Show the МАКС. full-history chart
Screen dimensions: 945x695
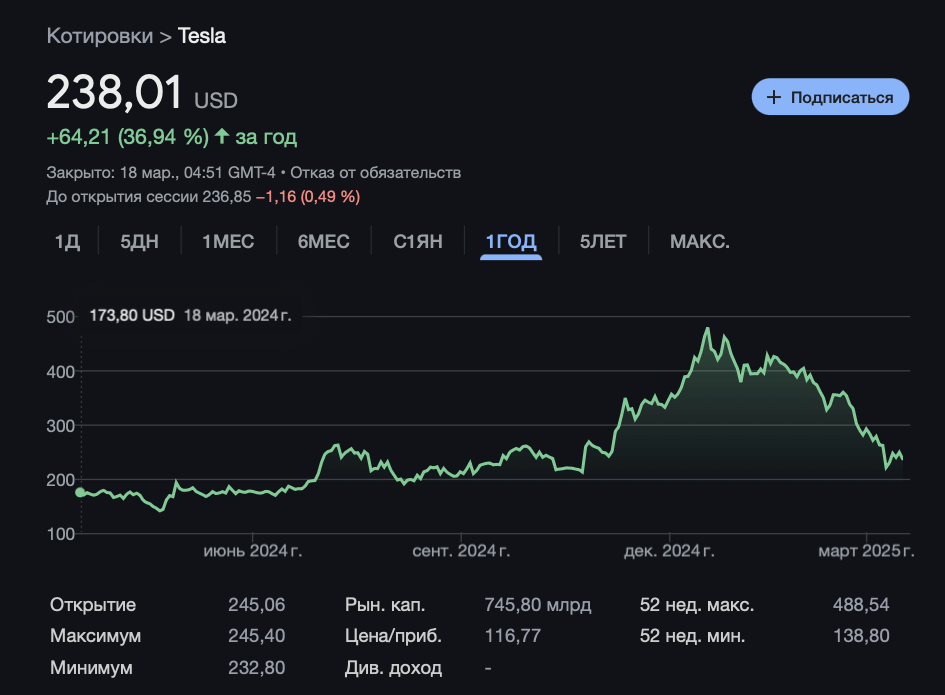pos(700,242)
